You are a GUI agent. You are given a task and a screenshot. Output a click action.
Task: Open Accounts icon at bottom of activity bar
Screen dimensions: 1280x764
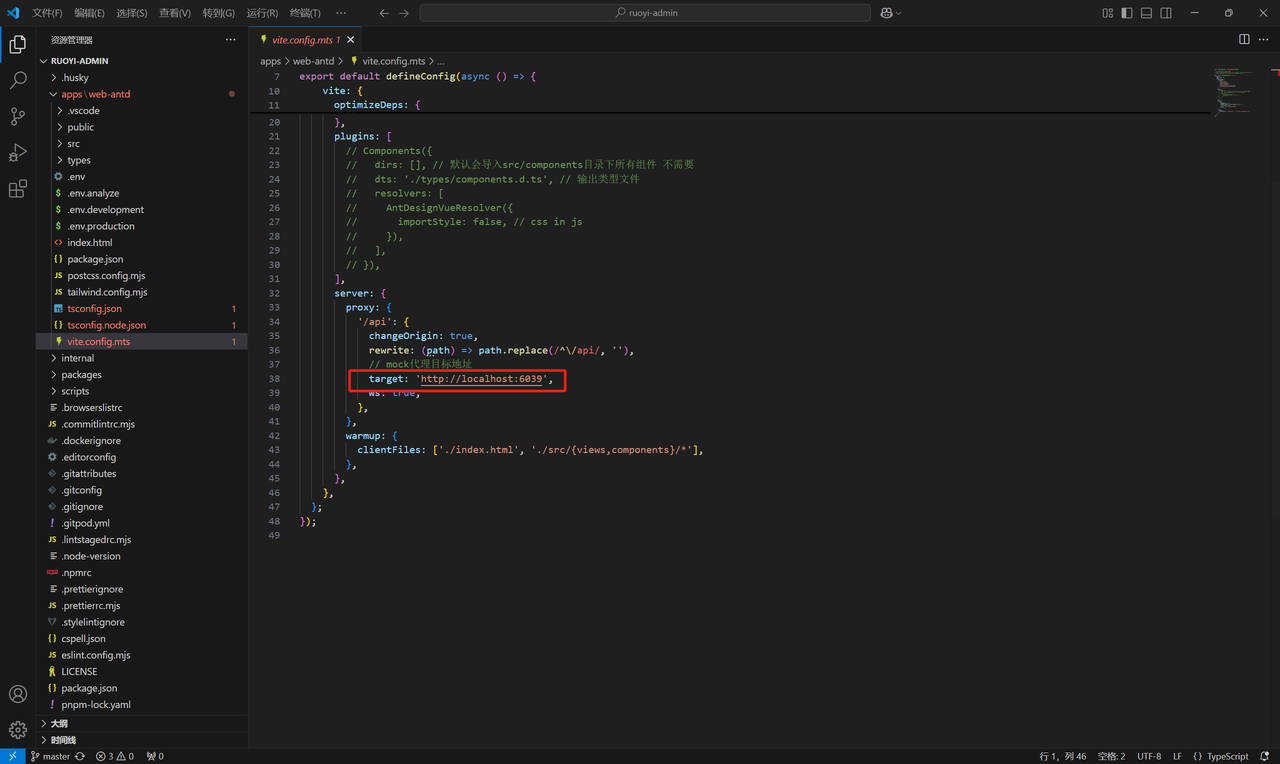click(18, 694)
